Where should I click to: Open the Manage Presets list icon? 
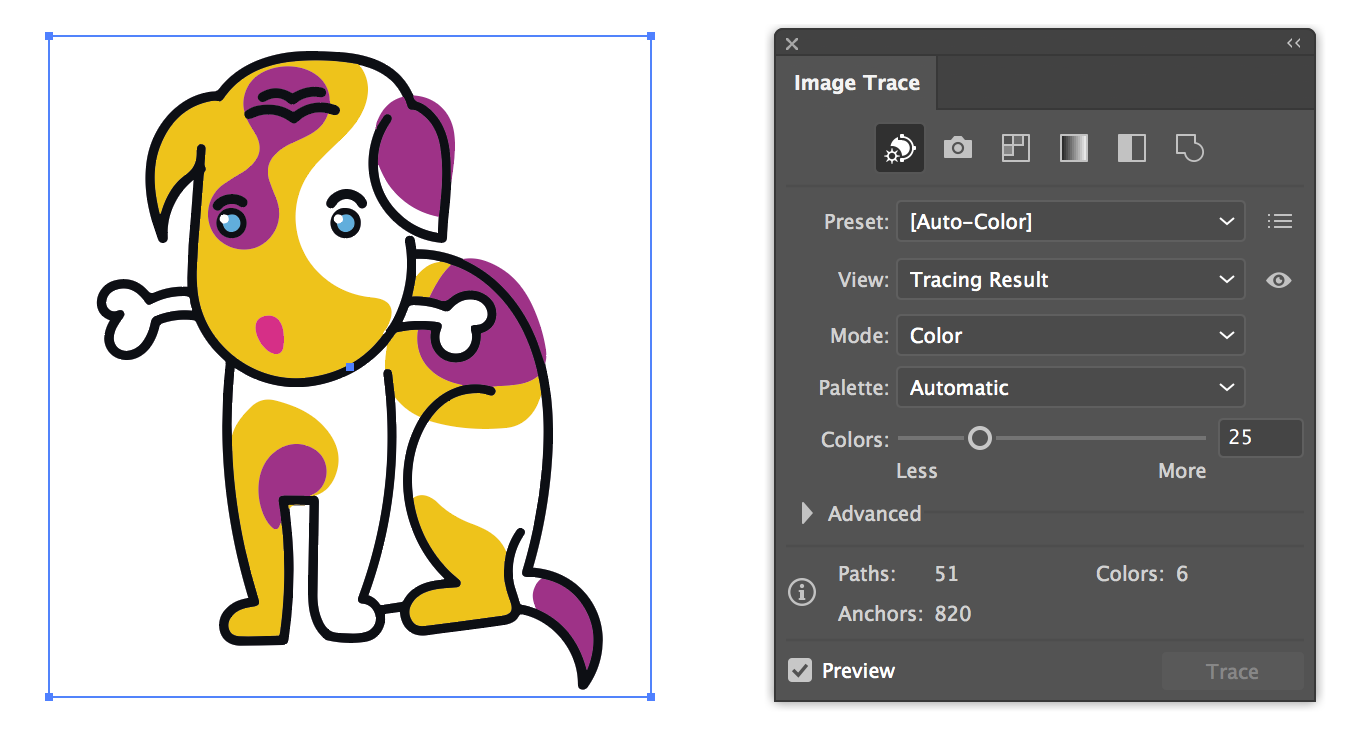1279,222
